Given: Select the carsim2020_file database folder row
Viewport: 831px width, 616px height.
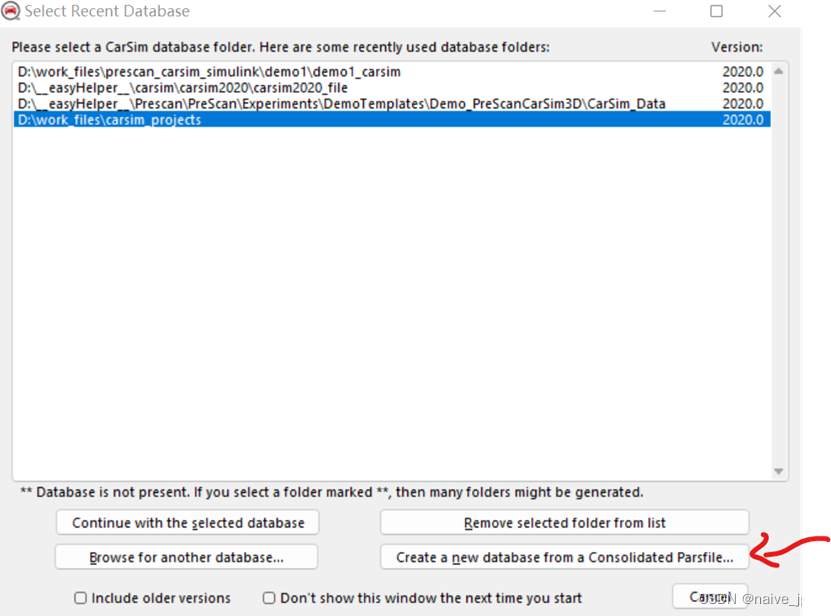Looking at the screenshot, I should click(392, 87).
